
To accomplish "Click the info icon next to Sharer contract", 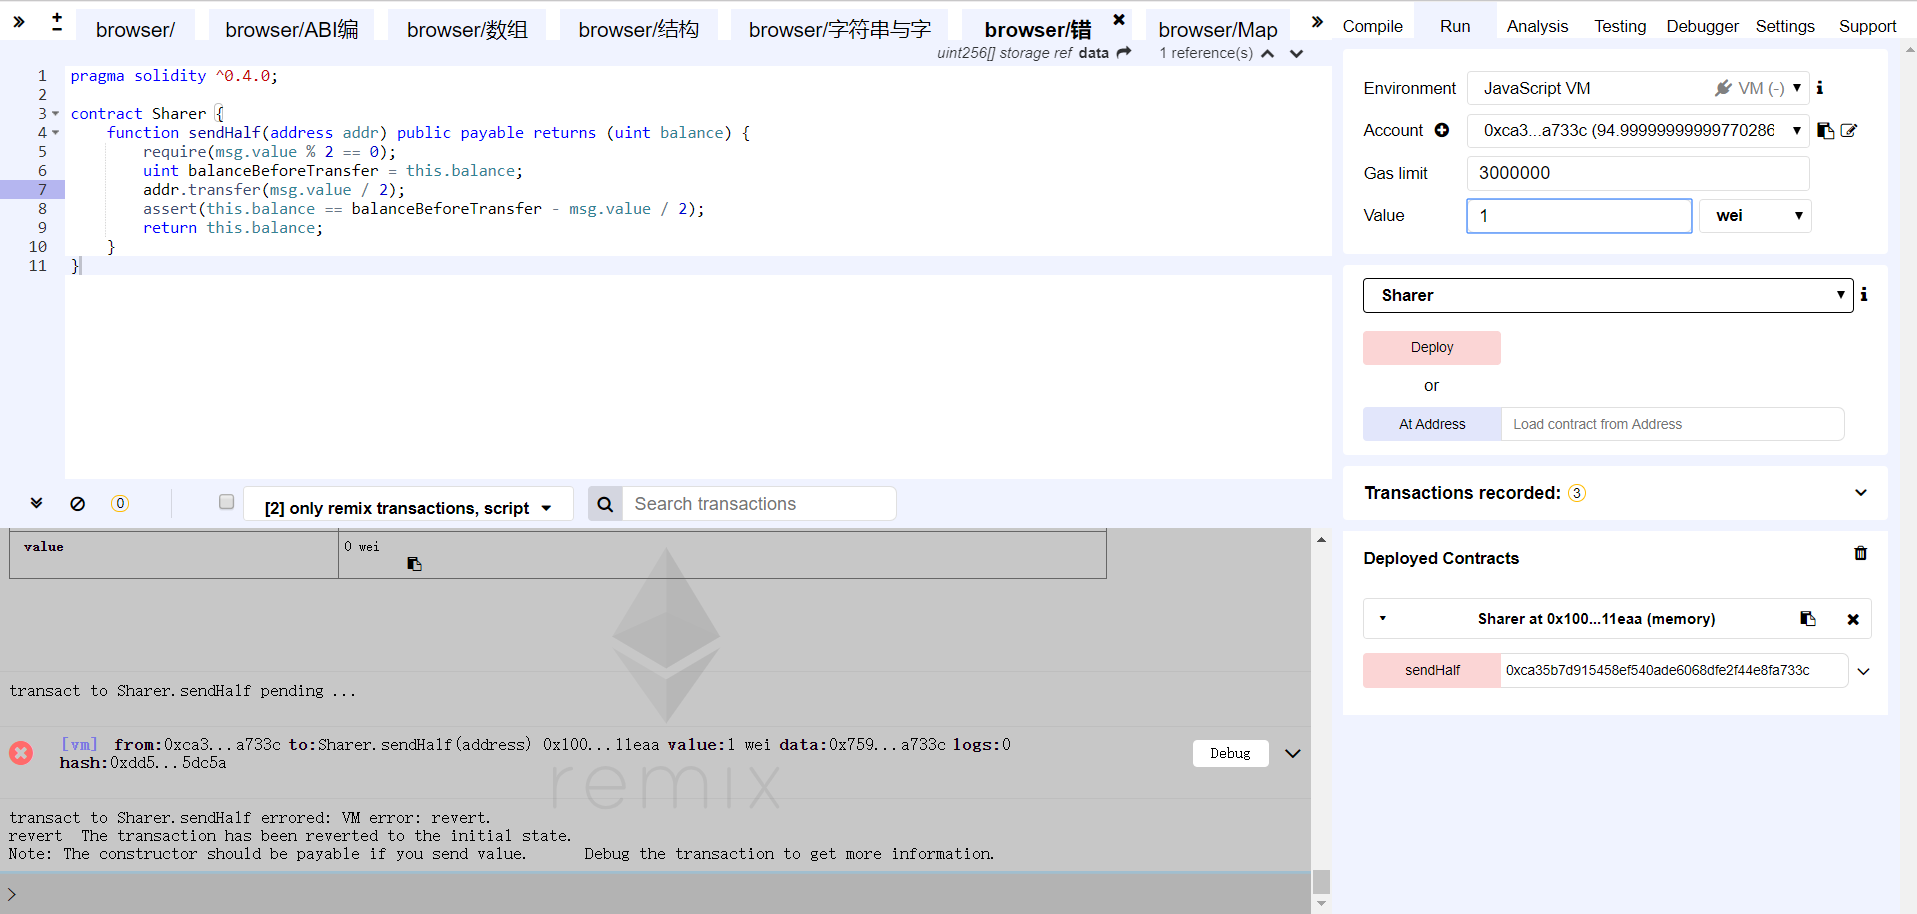I will (1864, 294).
